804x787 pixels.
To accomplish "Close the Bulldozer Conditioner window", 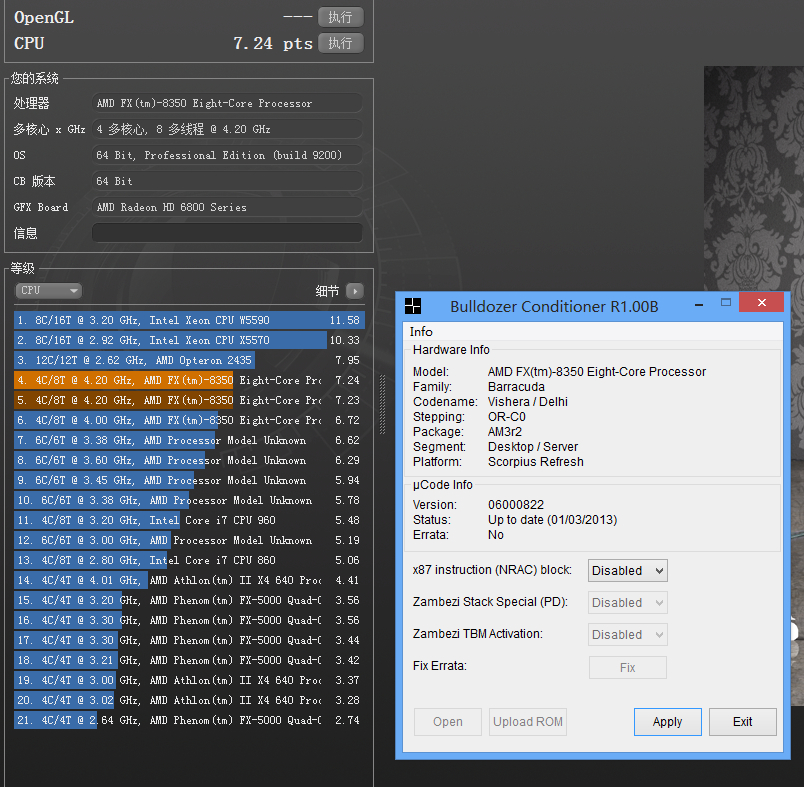I will pos(761,302).
